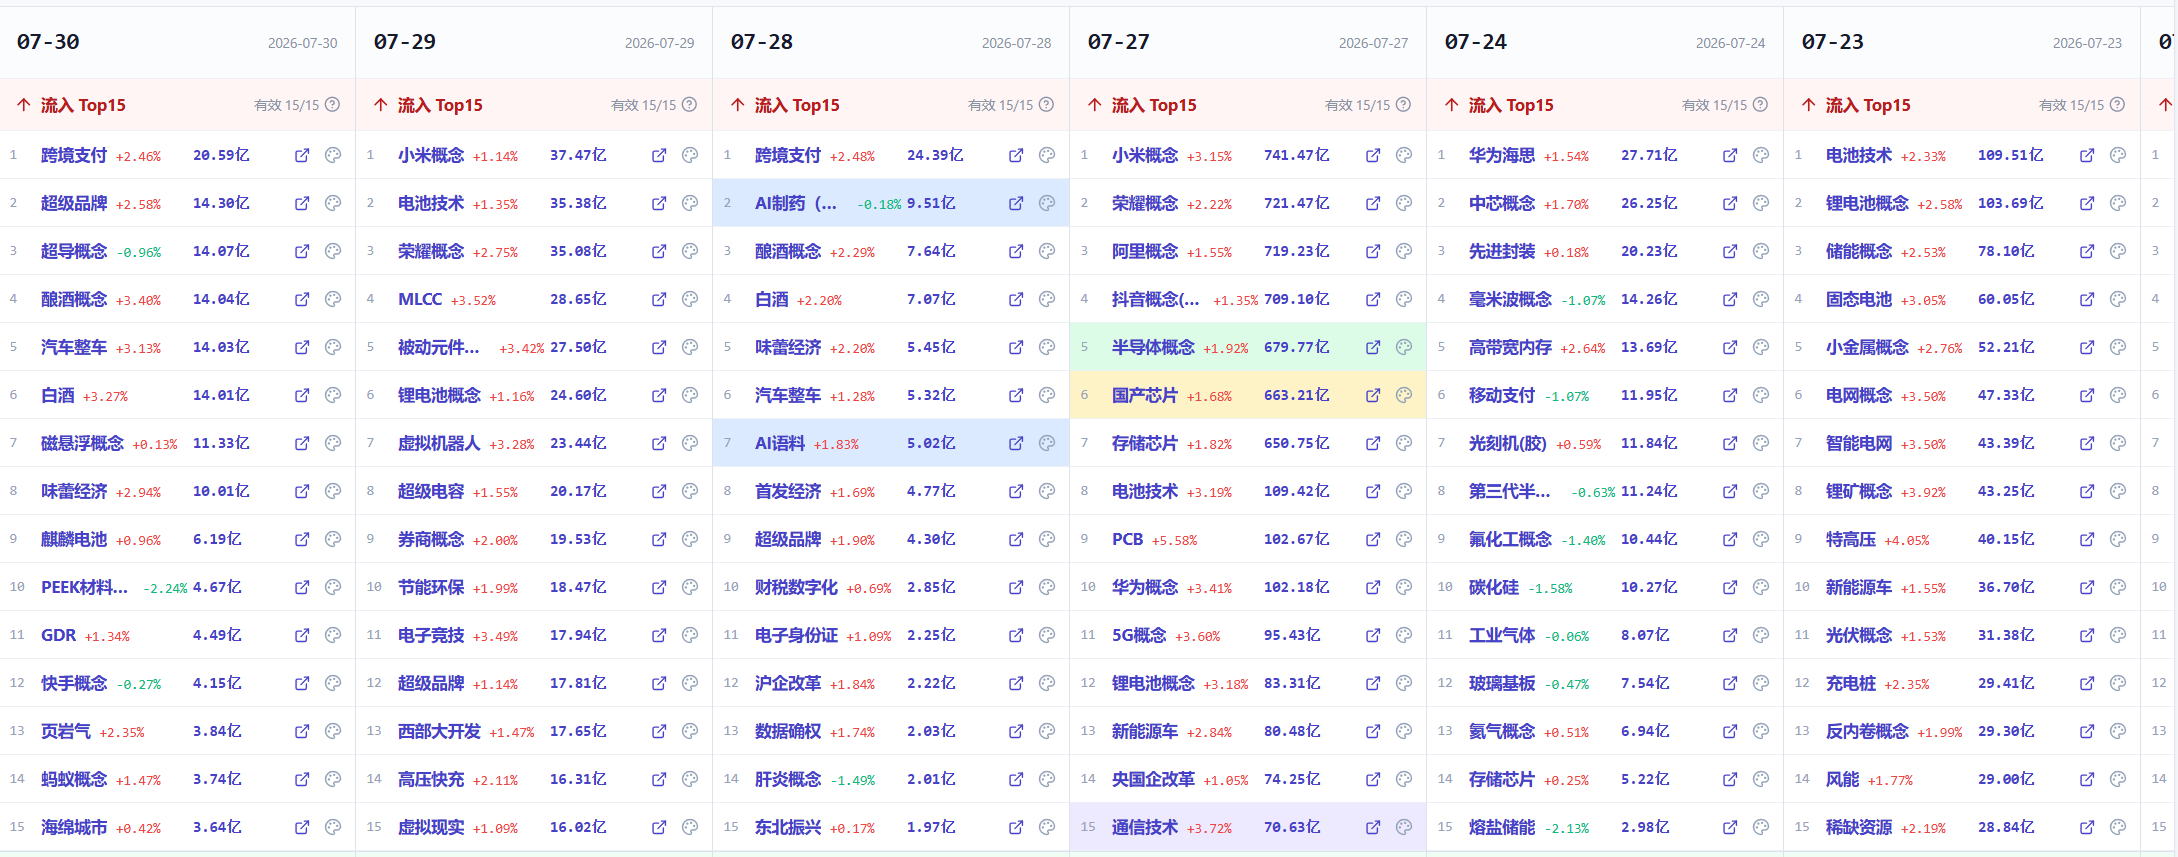Click the 2026-07-28 date label
The image size is (2178, 857).
(x=1016, y=43)
